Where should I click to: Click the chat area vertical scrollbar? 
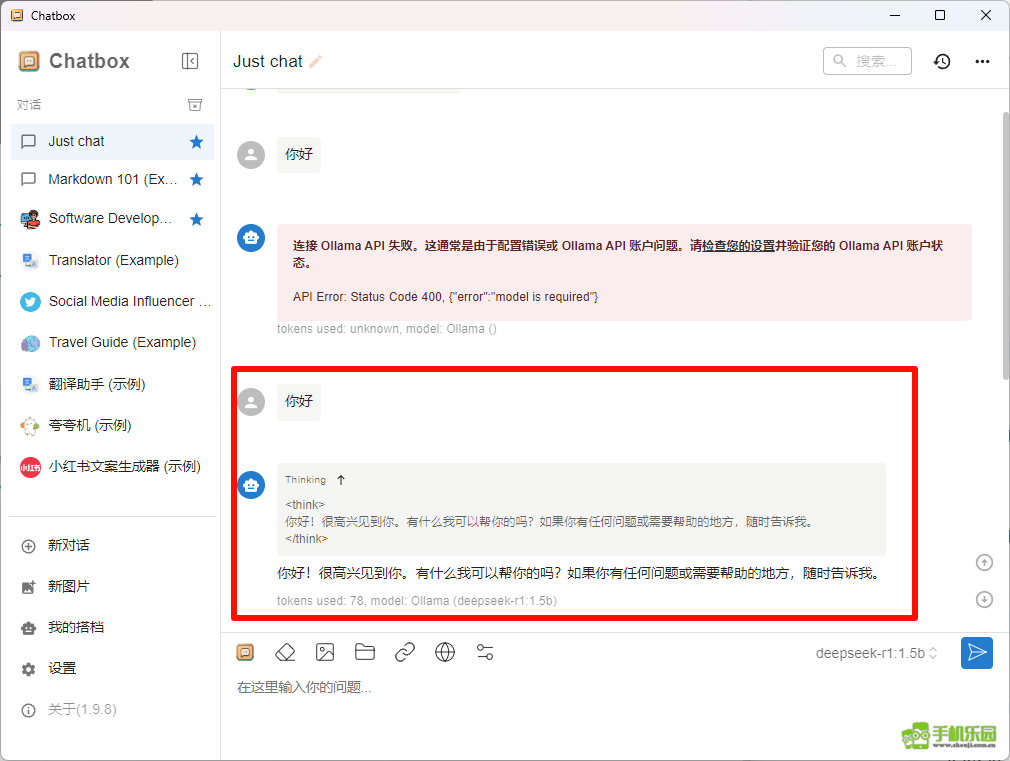pyautogui.click(x=1005, y=245)
